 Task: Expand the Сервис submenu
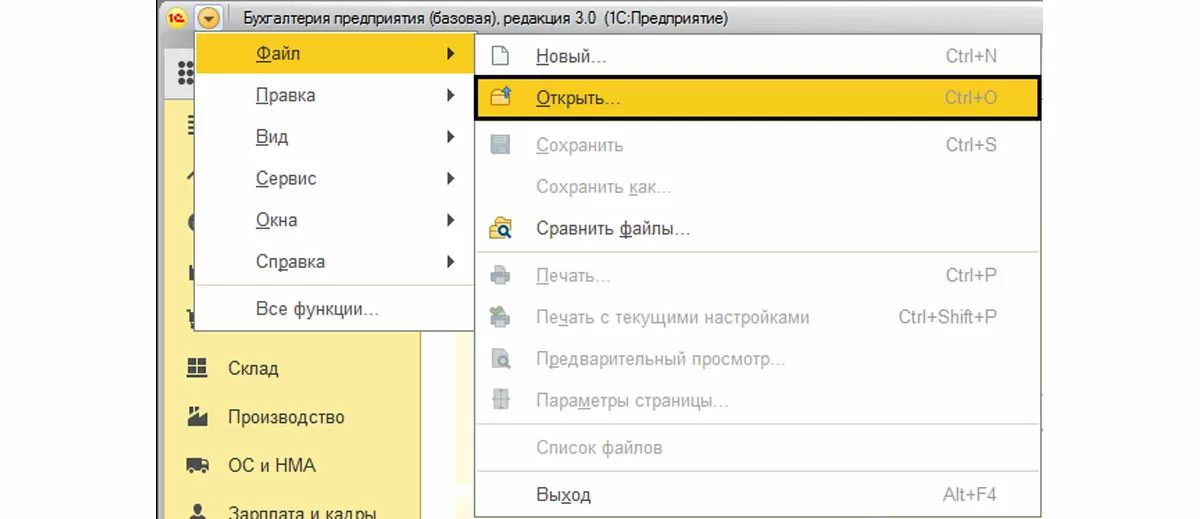286,179
